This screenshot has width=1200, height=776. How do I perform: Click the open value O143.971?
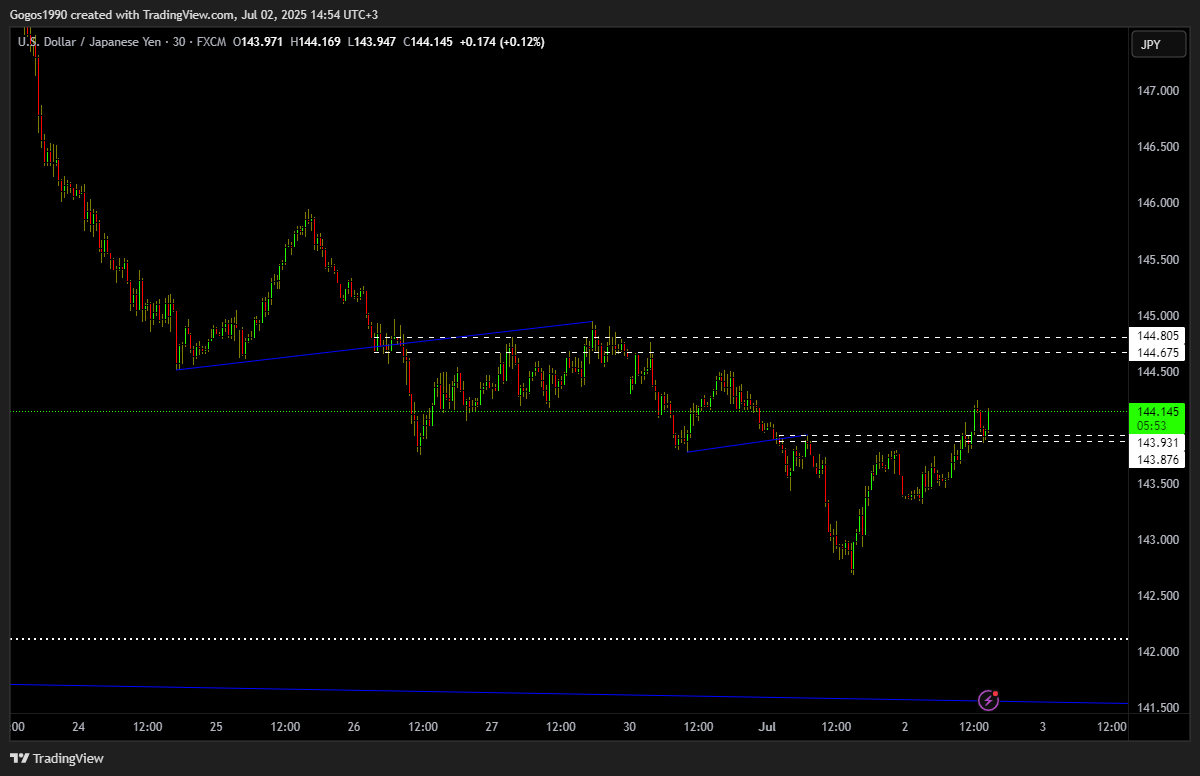pos(258,42)
